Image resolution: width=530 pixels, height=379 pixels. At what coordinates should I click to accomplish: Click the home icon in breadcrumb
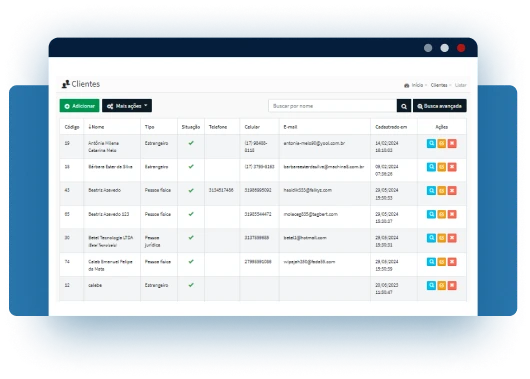(407, 85)
